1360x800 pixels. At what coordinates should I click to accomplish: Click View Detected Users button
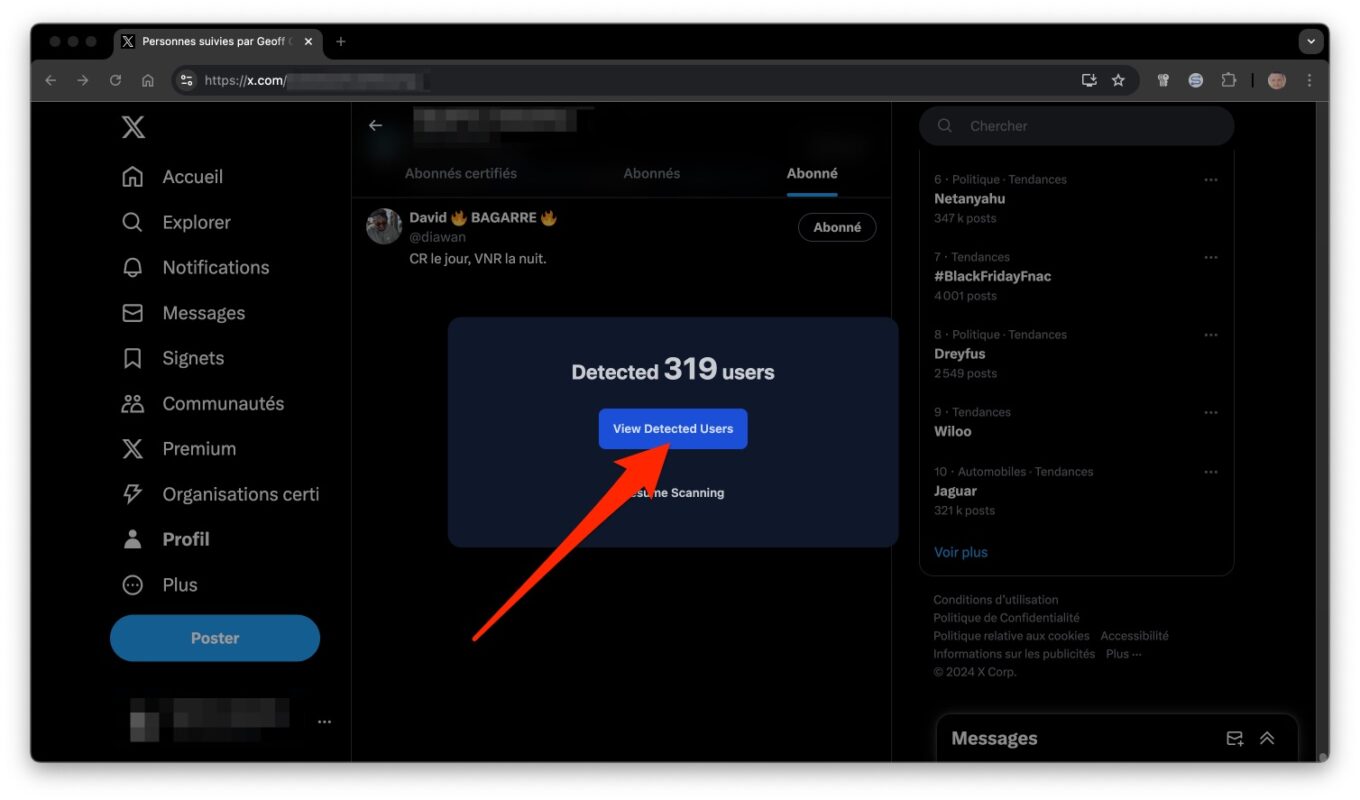(673, 429)
